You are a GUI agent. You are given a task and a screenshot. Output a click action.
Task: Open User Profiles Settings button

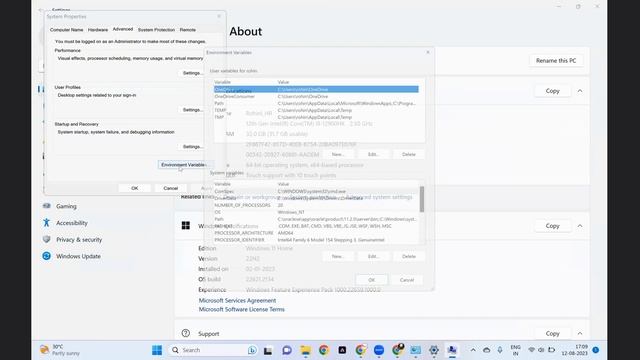[192, 110]
